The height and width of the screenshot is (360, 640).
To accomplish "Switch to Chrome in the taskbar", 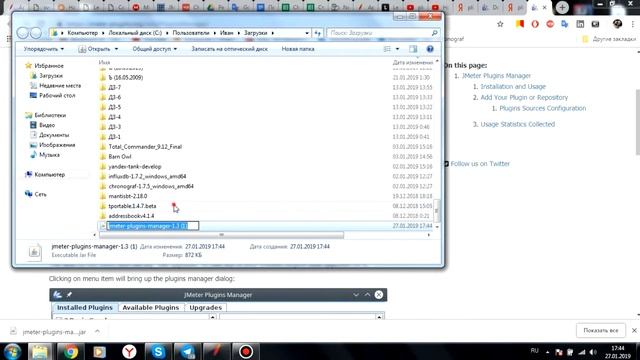I will [70, 351].
